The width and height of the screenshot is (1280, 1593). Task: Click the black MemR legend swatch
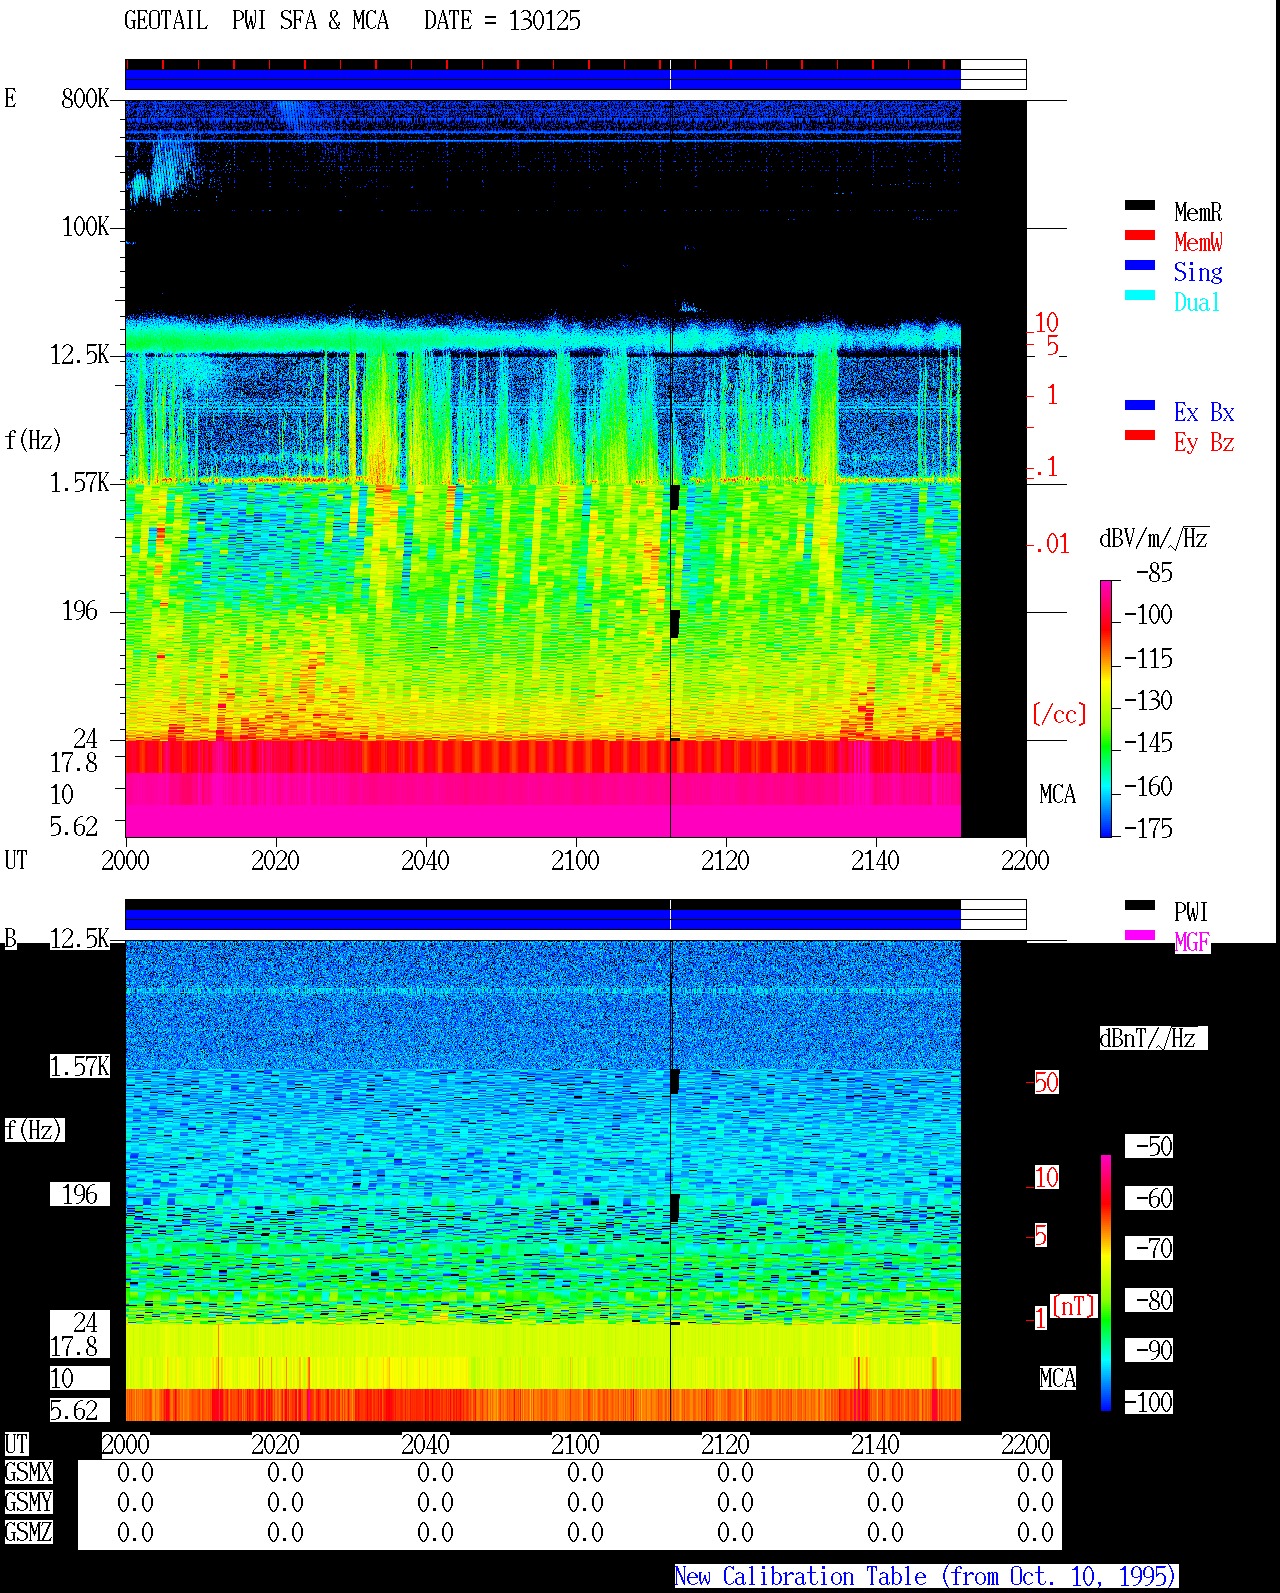tap(1140, 205)
